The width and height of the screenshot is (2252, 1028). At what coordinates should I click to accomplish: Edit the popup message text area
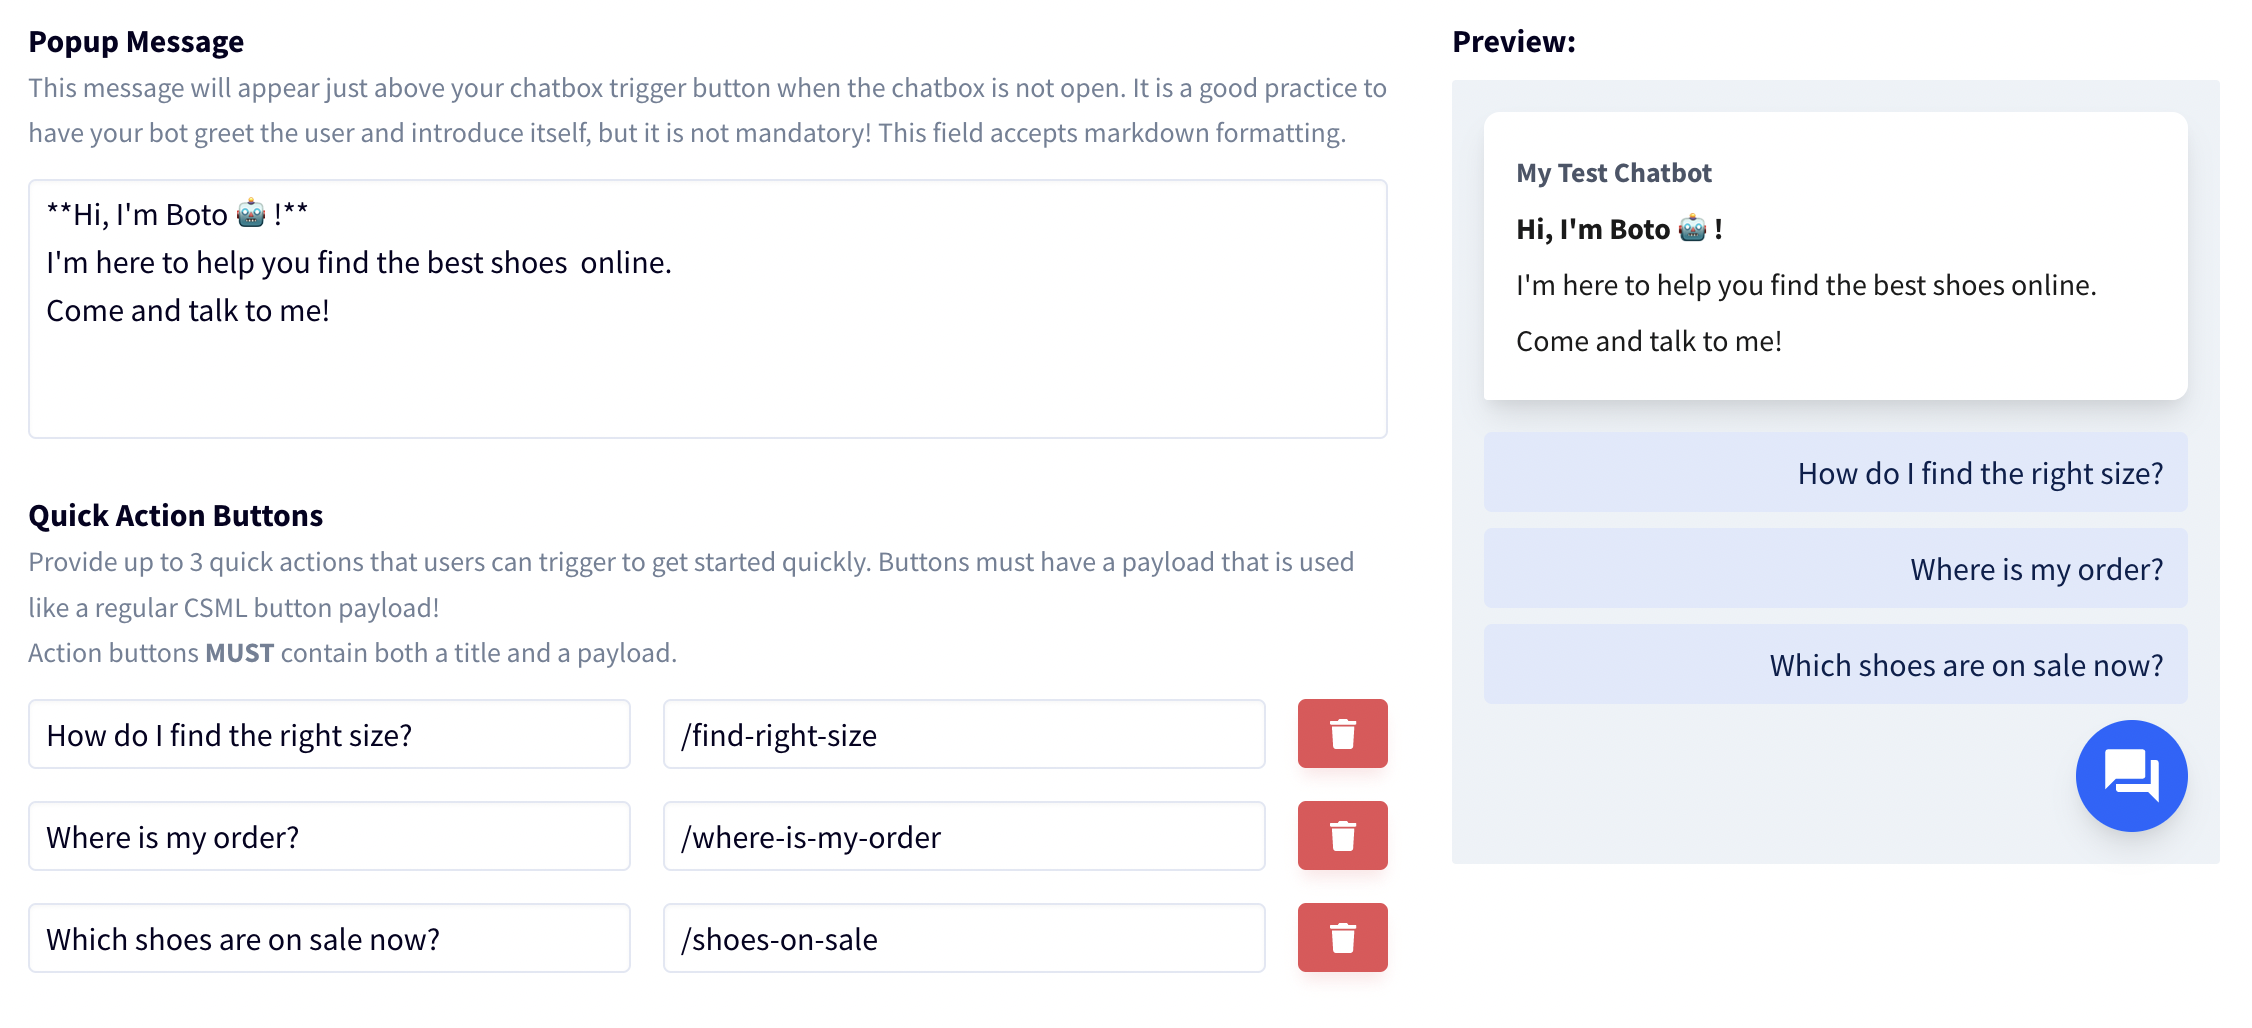tap(708, 309)
